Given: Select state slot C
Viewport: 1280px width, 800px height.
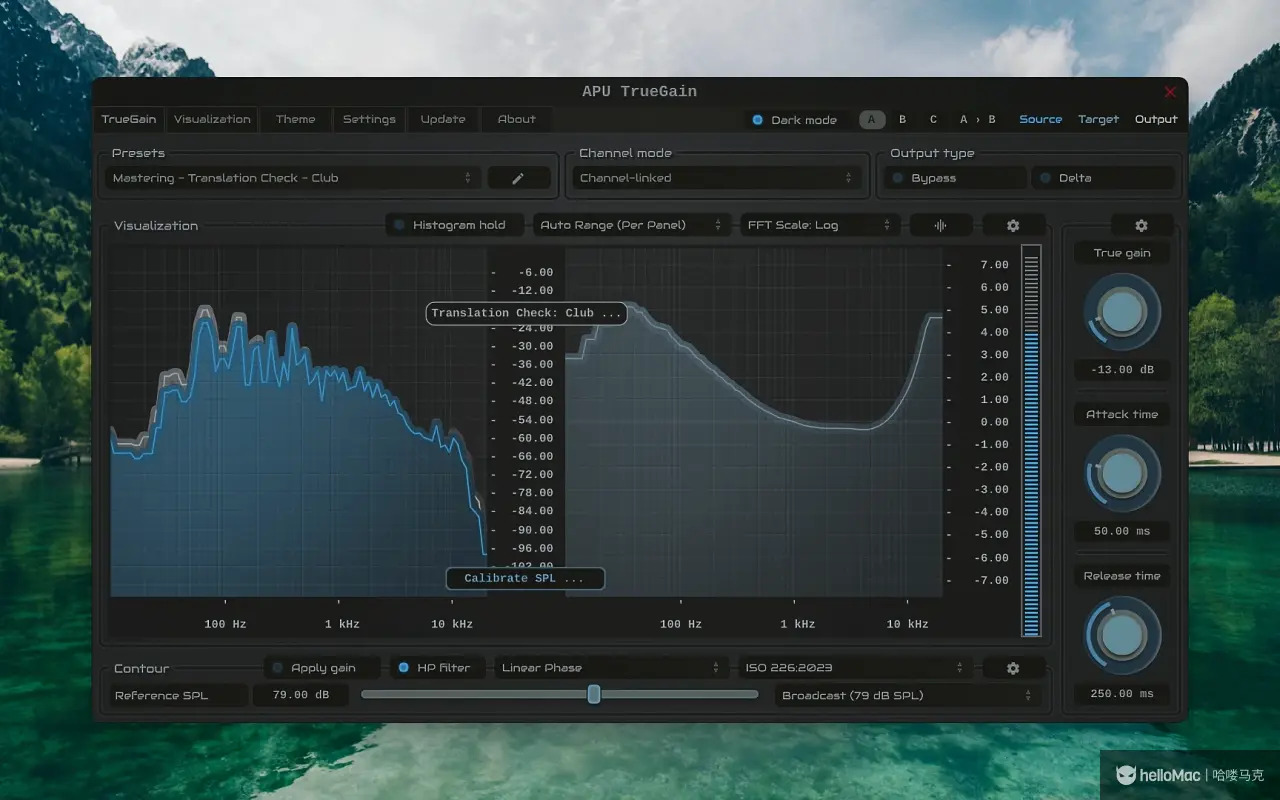Looking at the screenshot, I should (x=933, y=120).
